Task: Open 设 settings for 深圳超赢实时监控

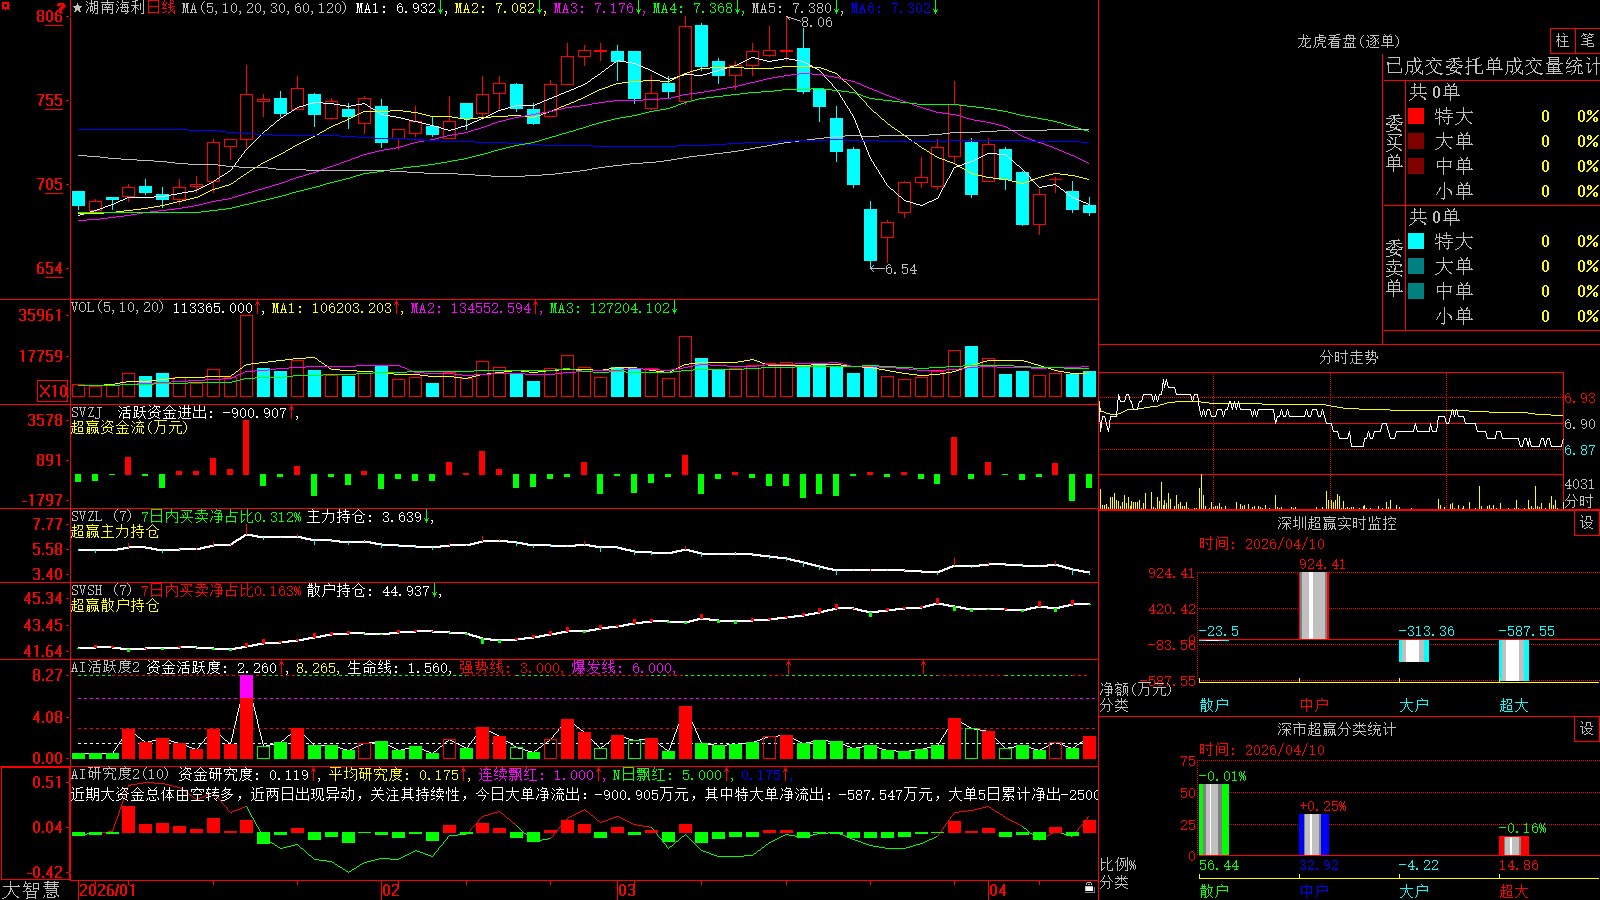Action: coord(1587,523)
